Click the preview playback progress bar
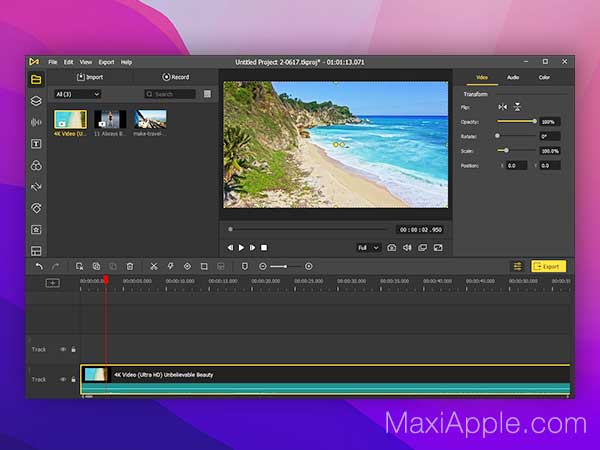This screenshot has height=450, width=600. [x=308, y=229]
